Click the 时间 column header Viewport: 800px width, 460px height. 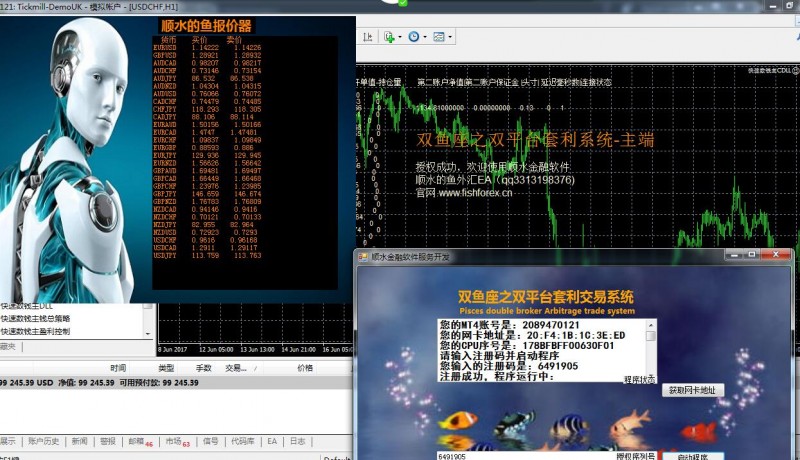click(118, 368)
